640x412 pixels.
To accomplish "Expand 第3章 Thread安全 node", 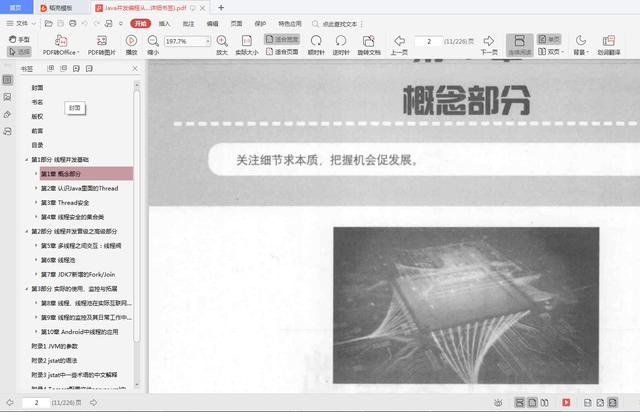I will click(36, 203).
